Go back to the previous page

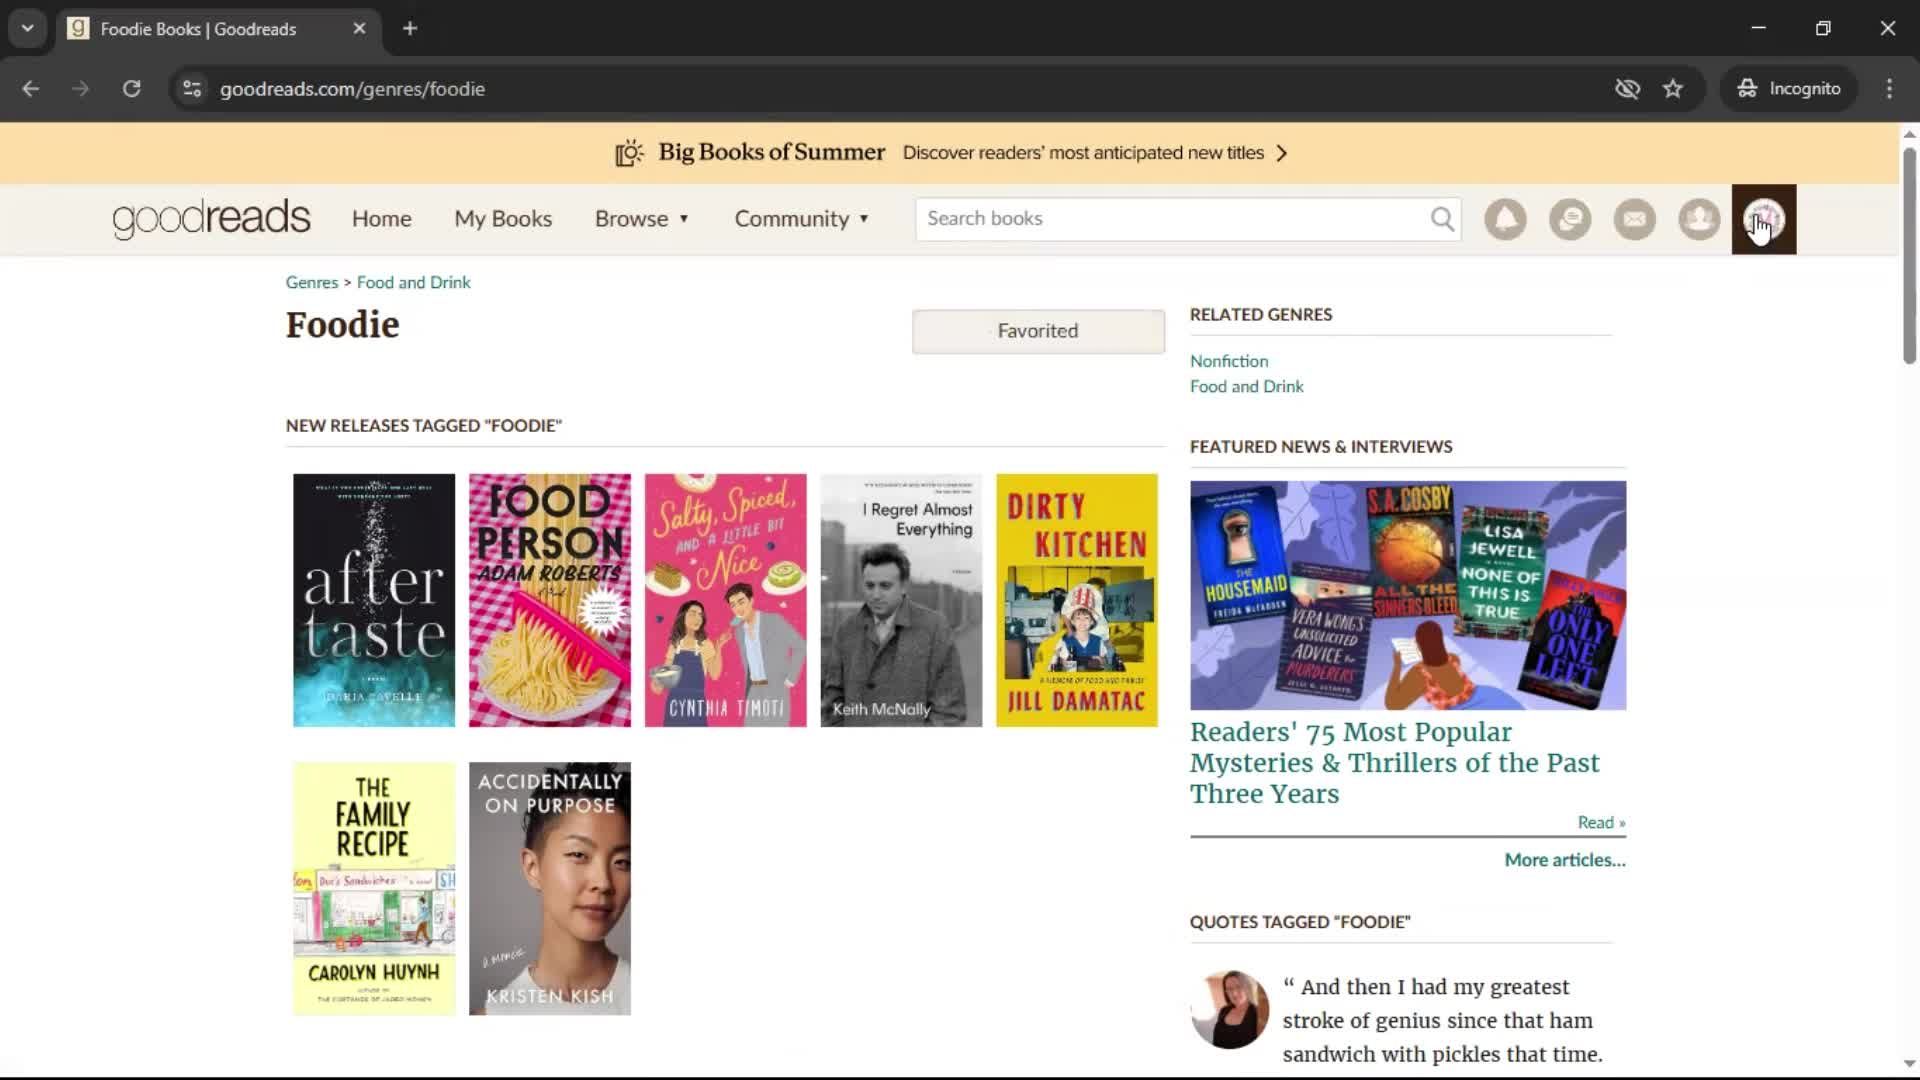pos(31,89)
